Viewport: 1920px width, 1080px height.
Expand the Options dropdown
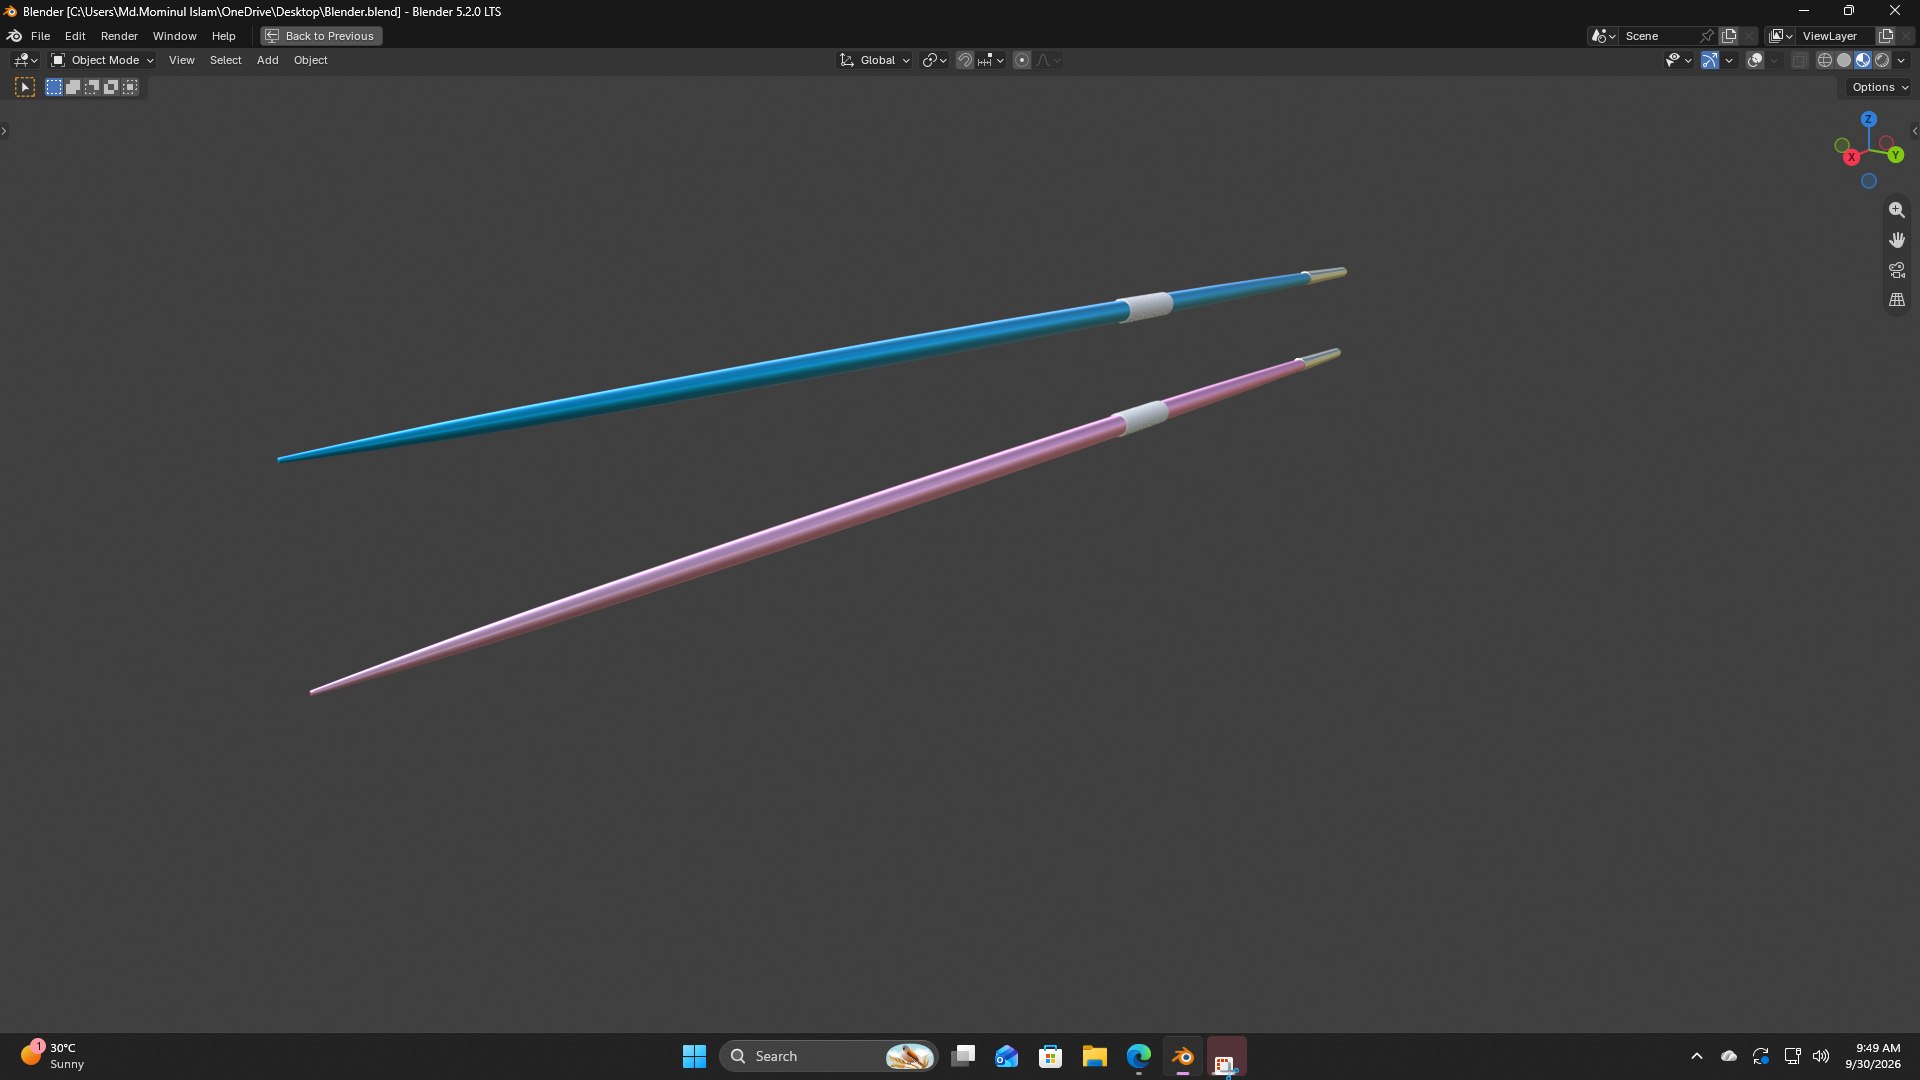click(1880, 88)
